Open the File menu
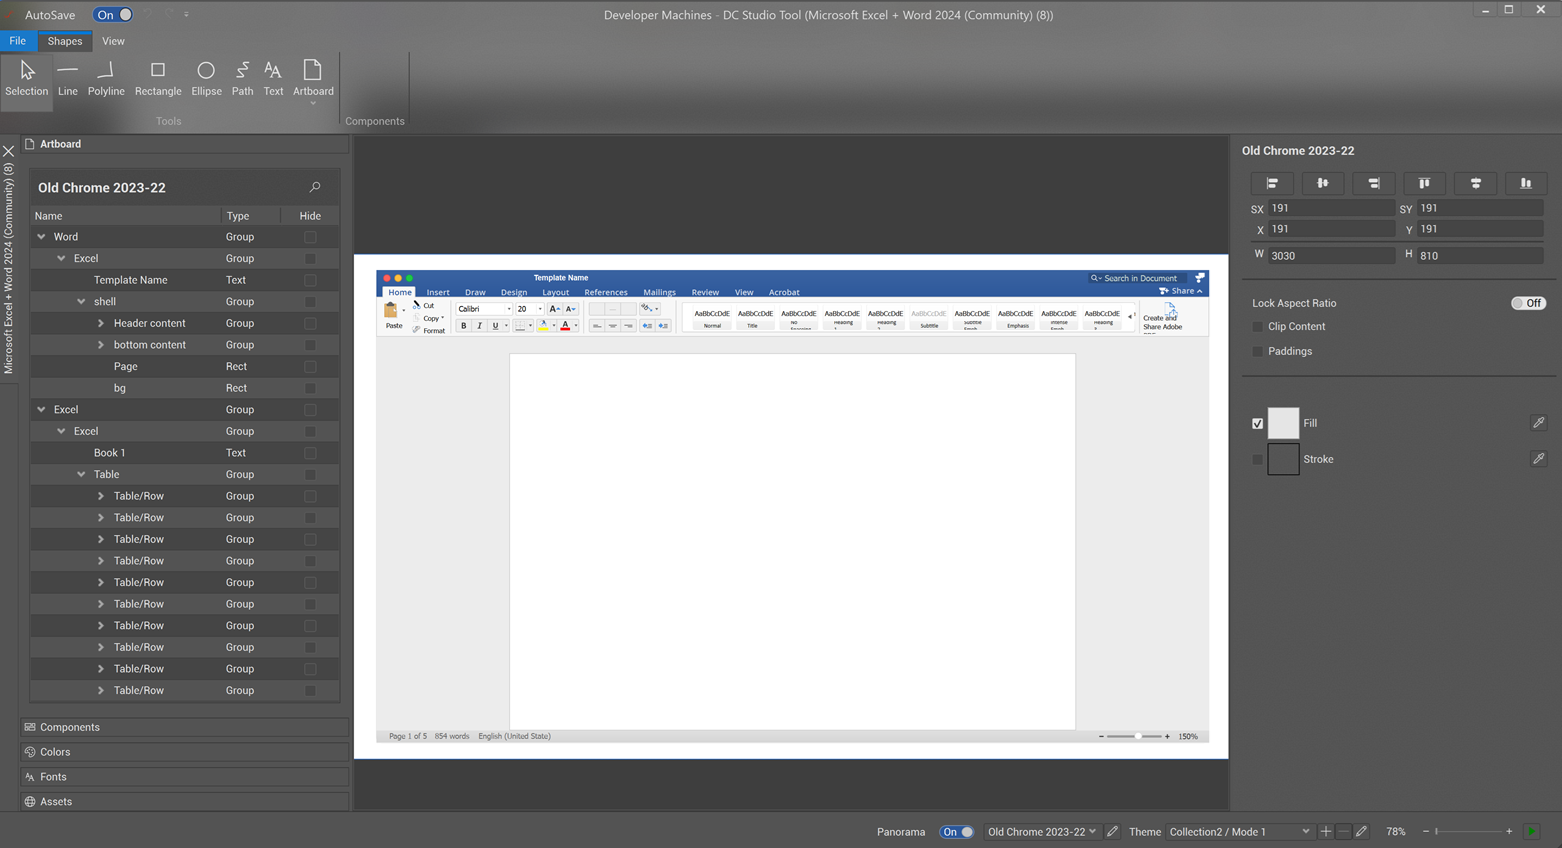 click(18, 41)
